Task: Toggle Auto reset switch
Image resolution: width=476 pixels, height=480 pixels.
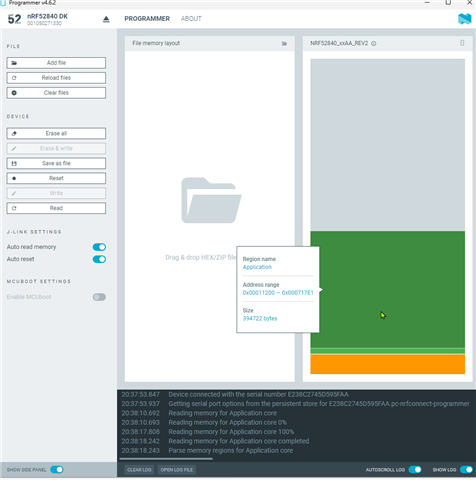Action: point(99,259)
